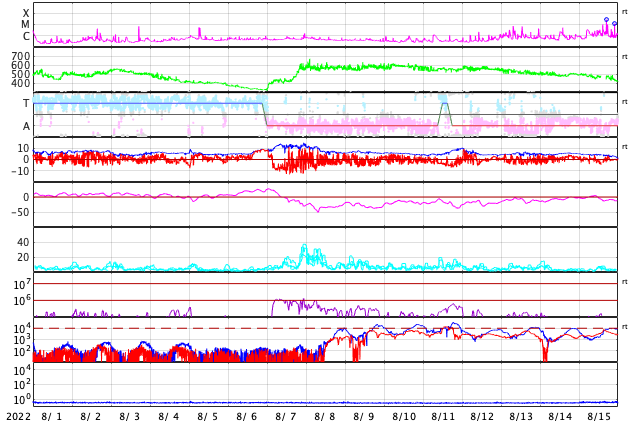Click the '10^0' axis label
Image resolution: width=634 pixels, height=424 pixels.
(x=22, y=400)
